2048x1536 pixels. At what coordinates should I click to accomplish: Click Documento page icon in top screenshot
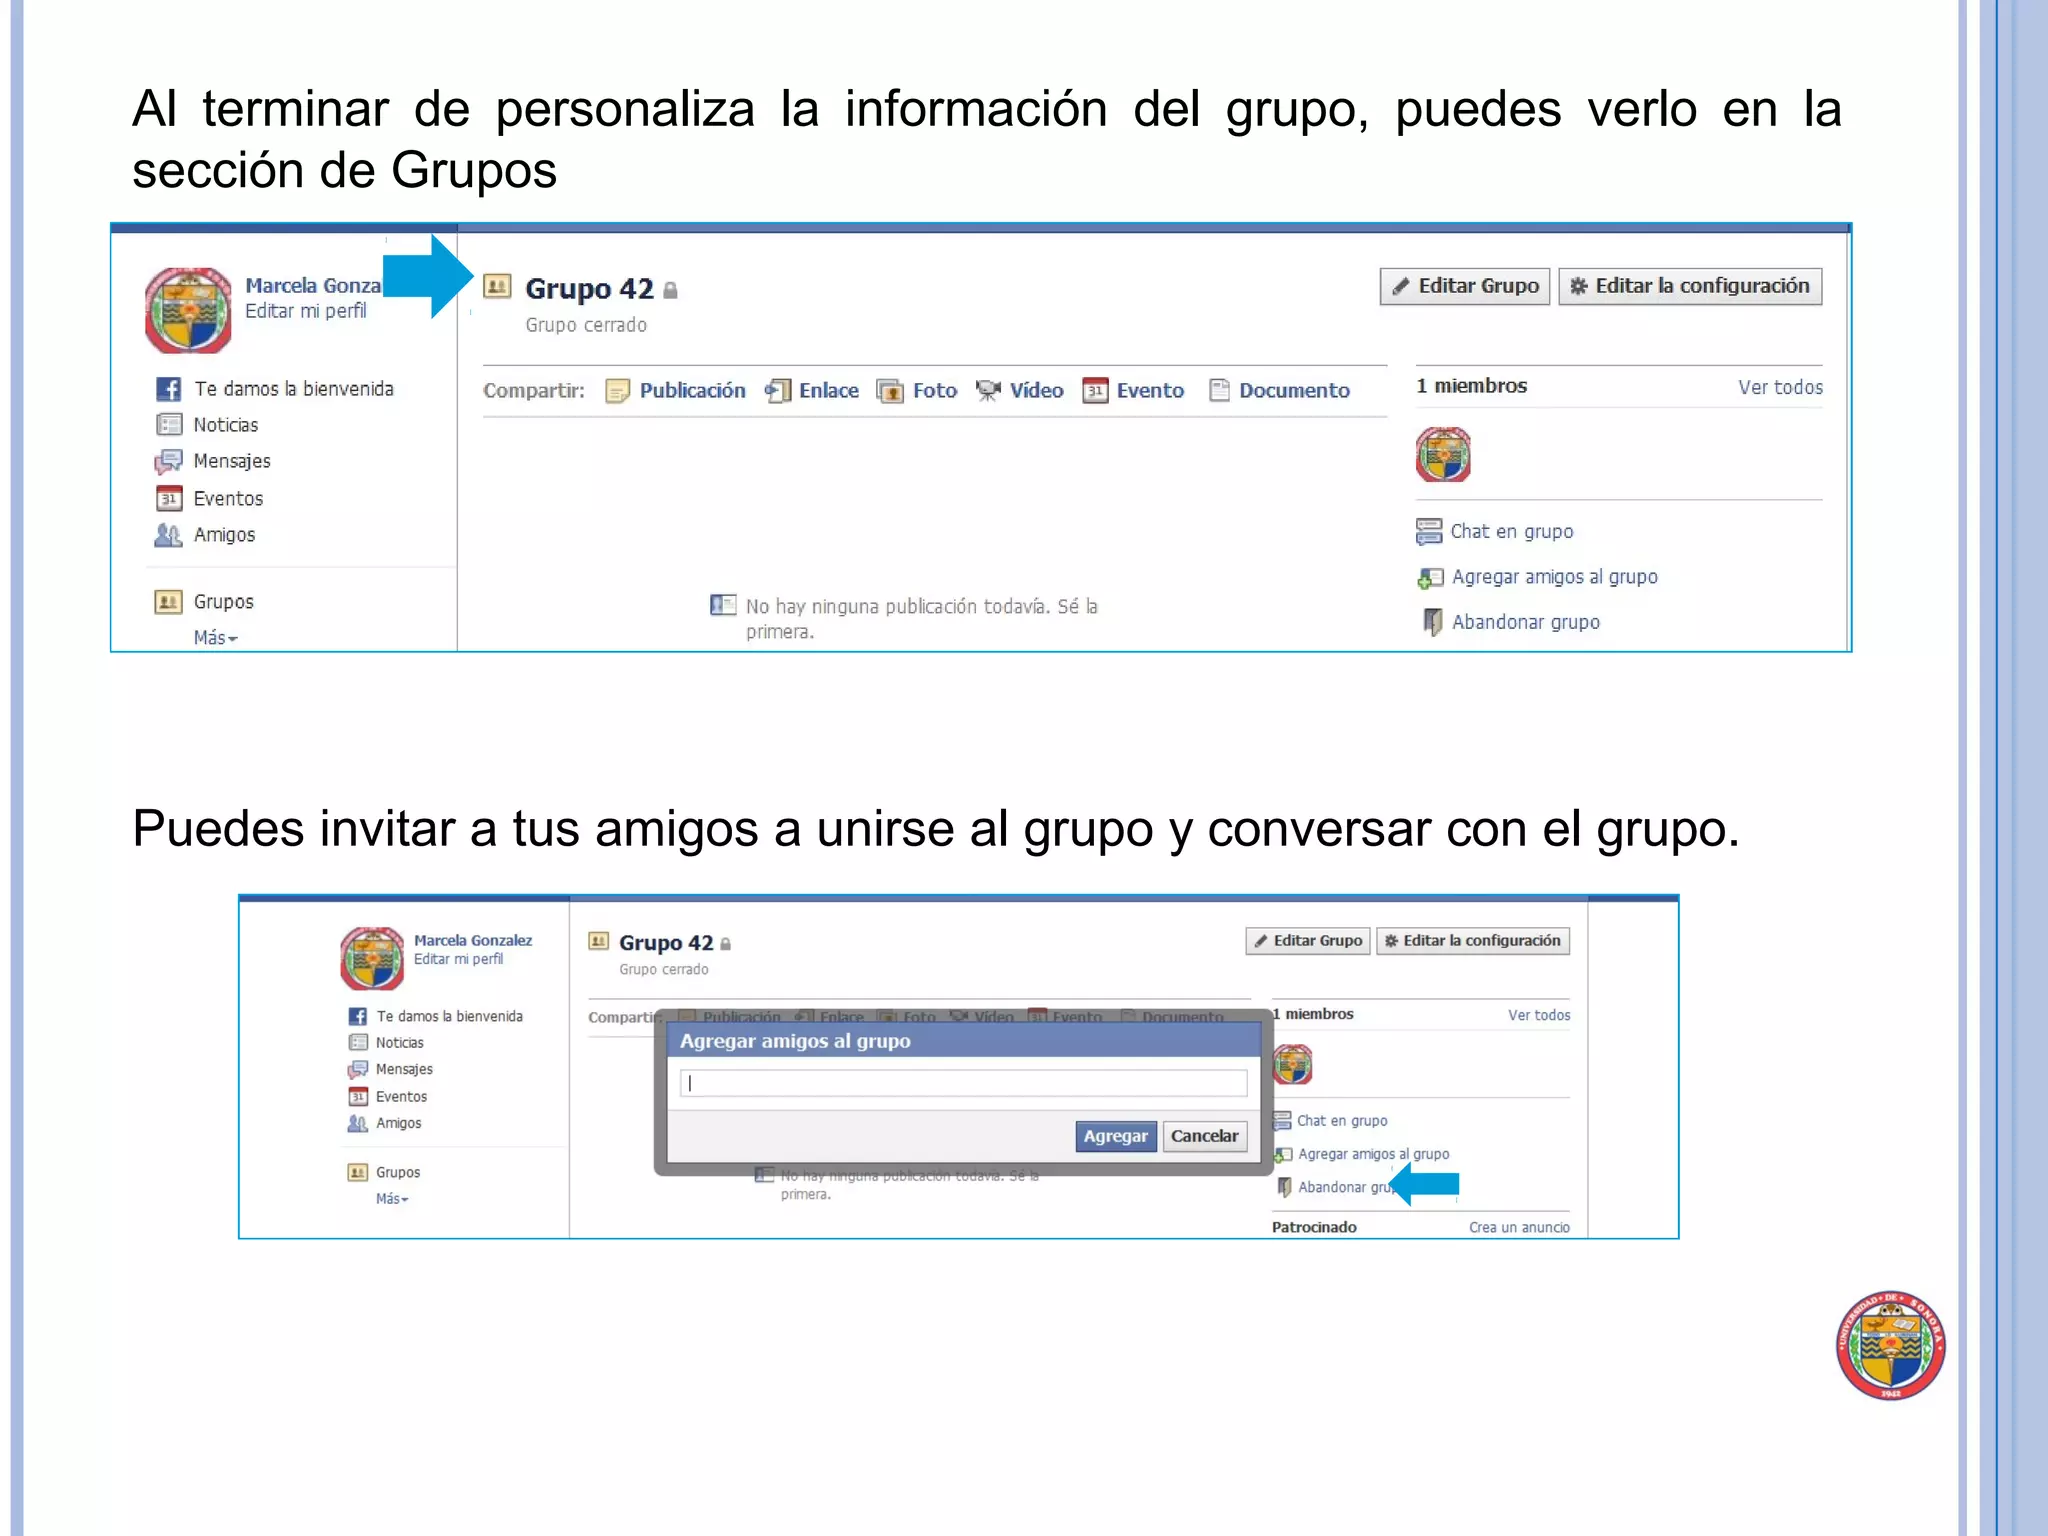tap(1219, 390)
